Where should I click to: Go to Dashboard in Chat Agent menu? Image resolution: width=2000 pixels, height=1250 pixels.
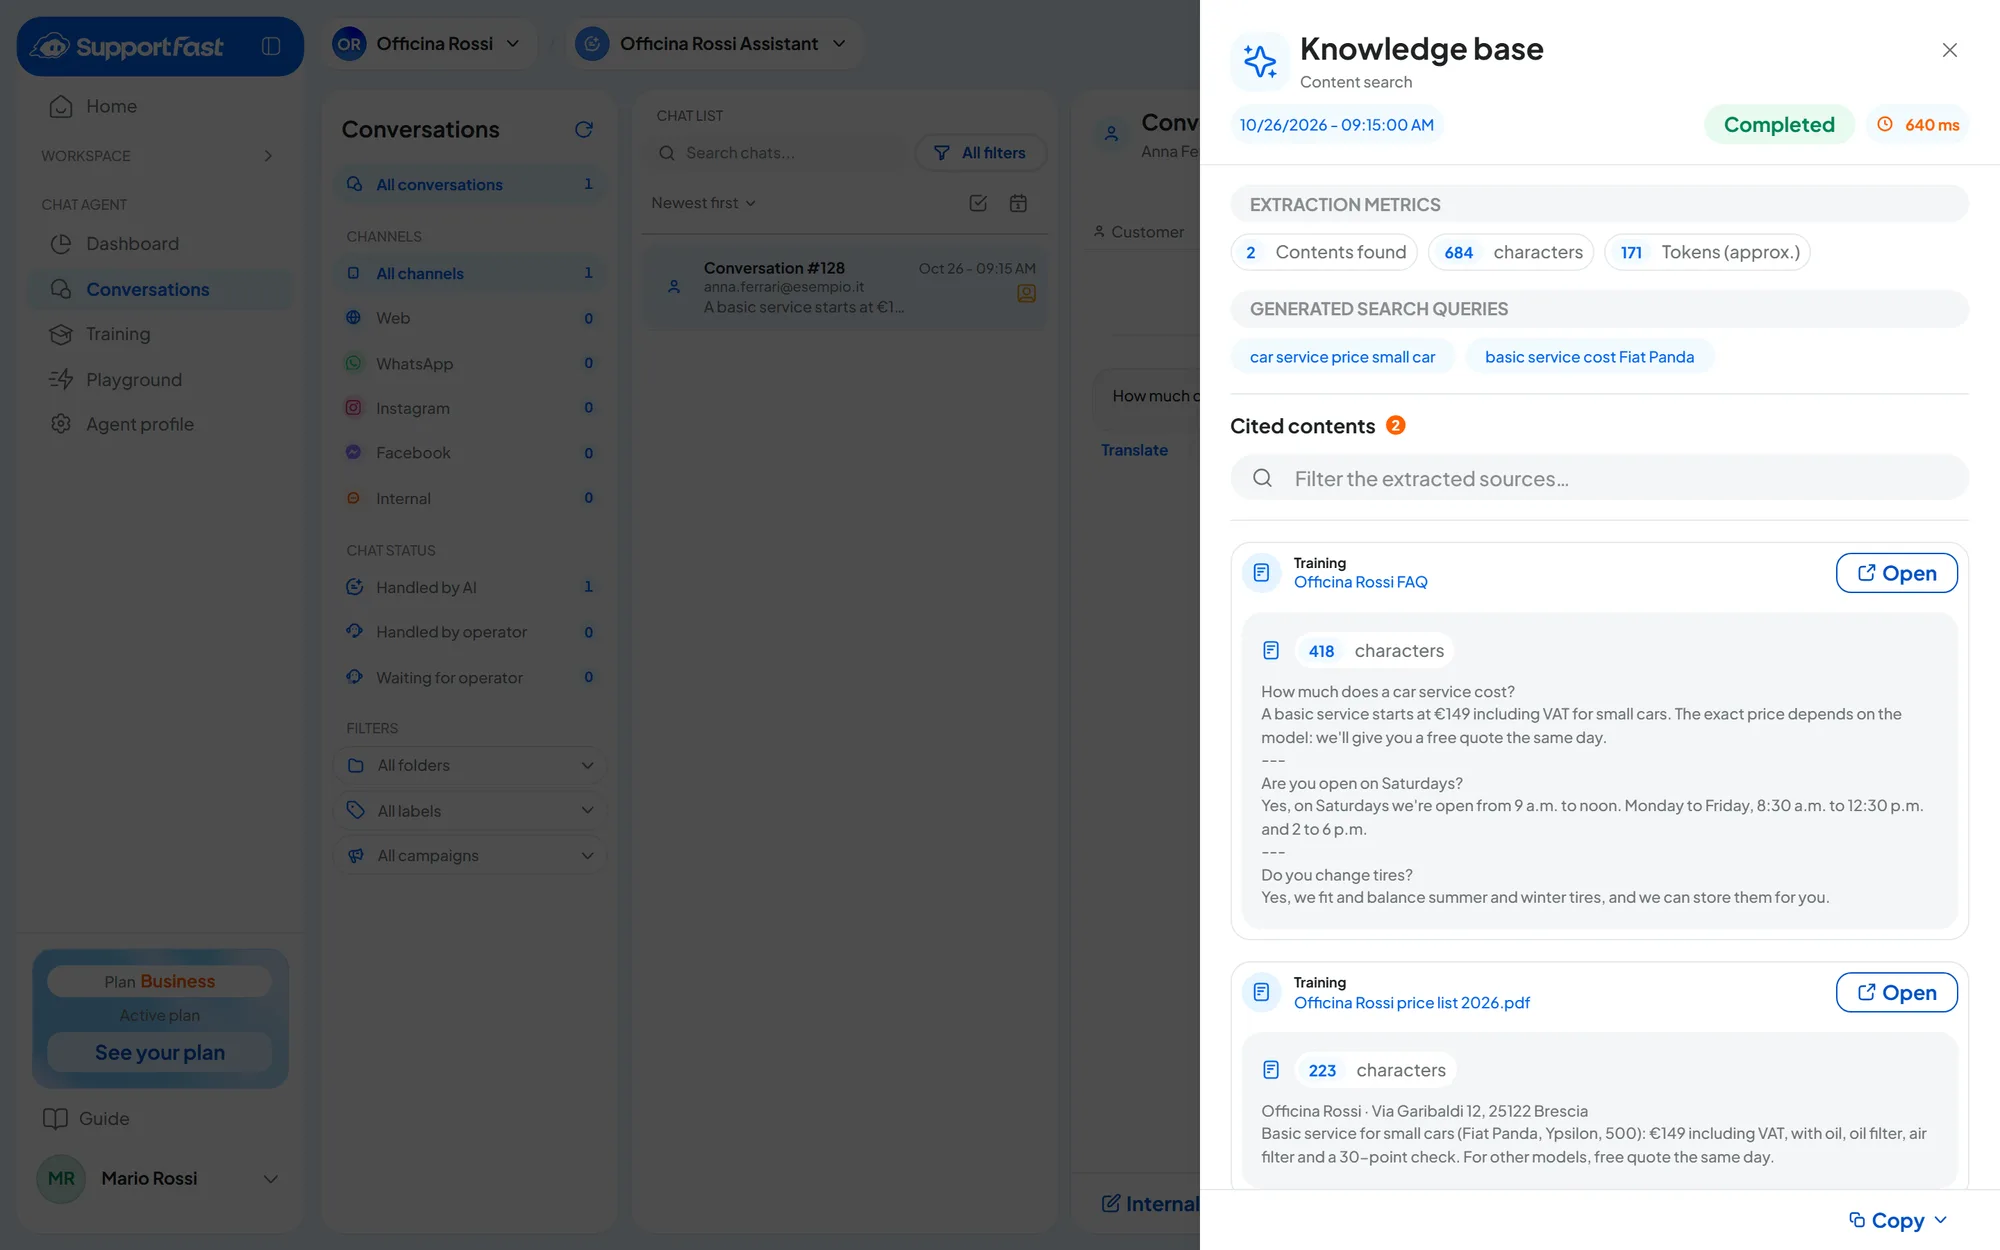[160, 244]
